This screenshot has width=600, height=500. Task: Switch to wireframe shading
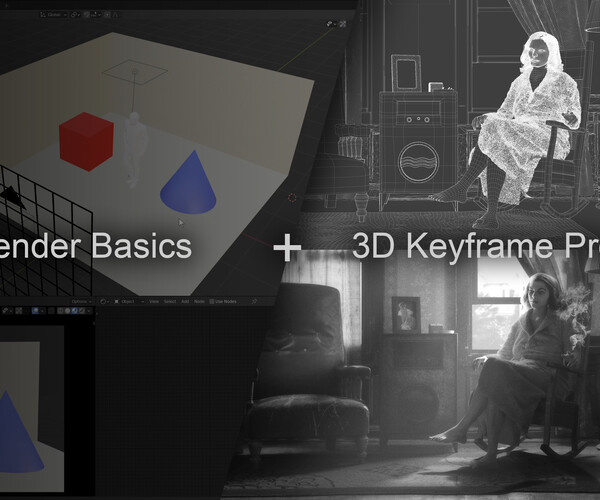[60, 311]
